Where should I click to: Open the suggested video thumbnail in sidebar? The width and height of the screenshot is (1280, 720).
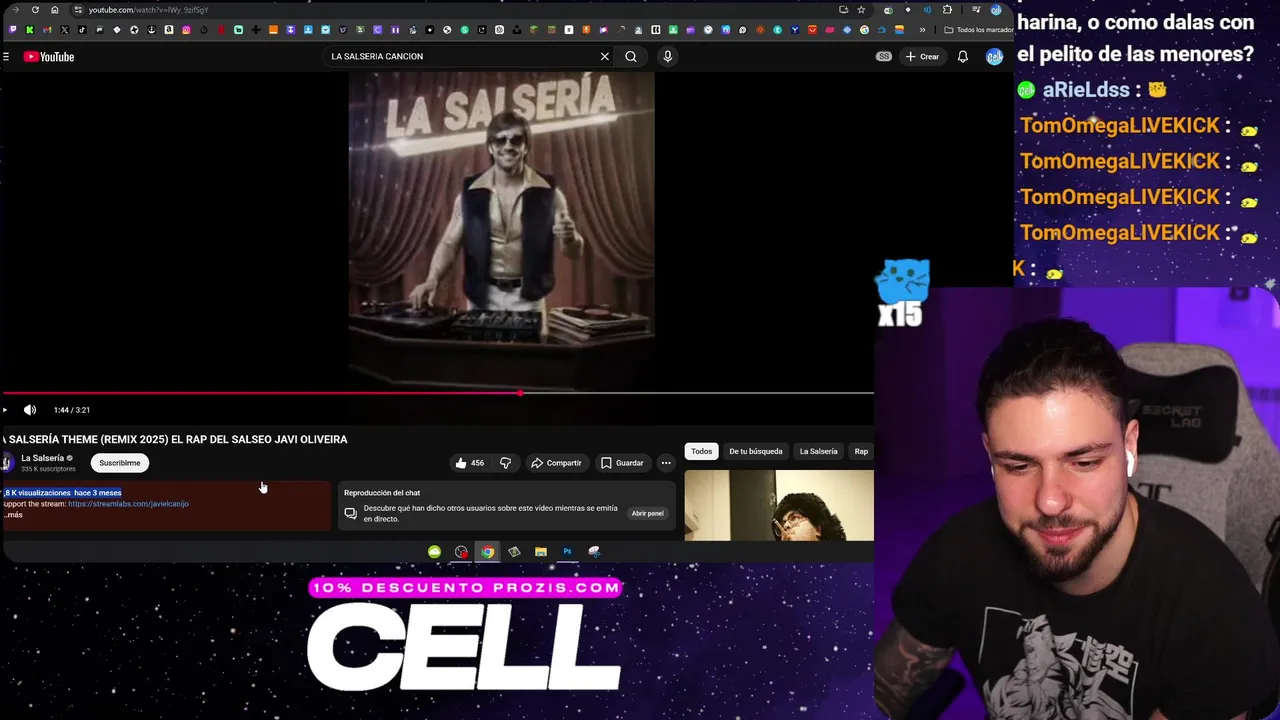coord(779,506)
